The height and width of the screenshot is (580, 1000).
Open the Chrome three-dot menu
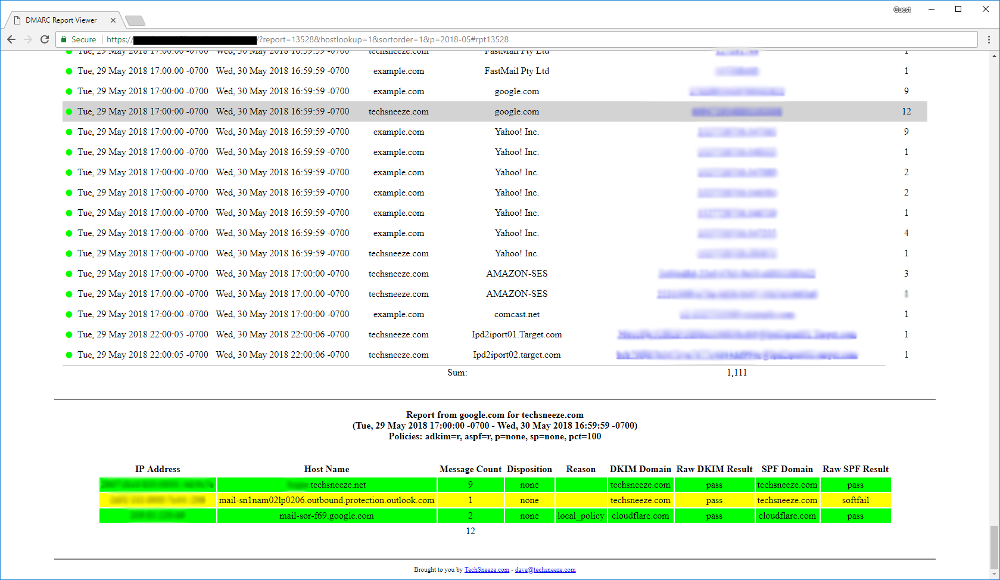tap(989, 40)
